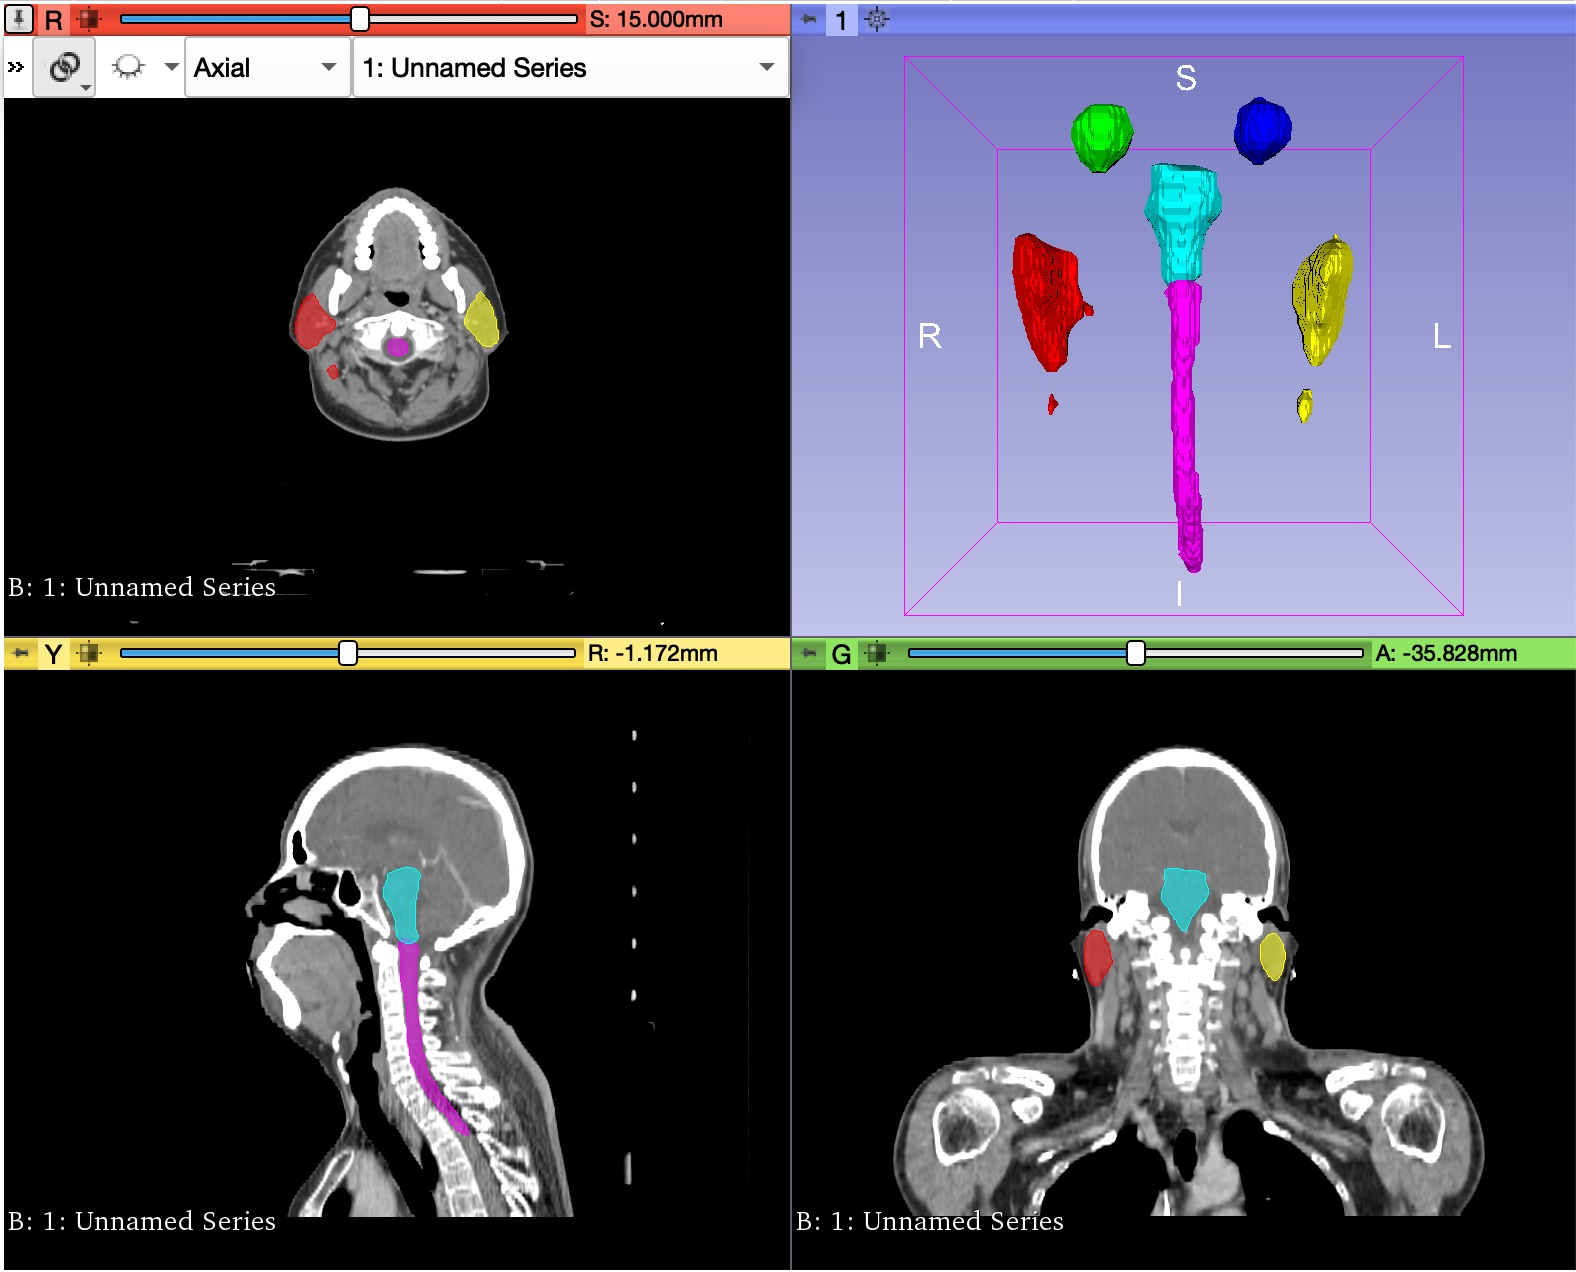1576x1272 pixels.
Task: Click the pin icon in Green slice bar
Action: 808,653
